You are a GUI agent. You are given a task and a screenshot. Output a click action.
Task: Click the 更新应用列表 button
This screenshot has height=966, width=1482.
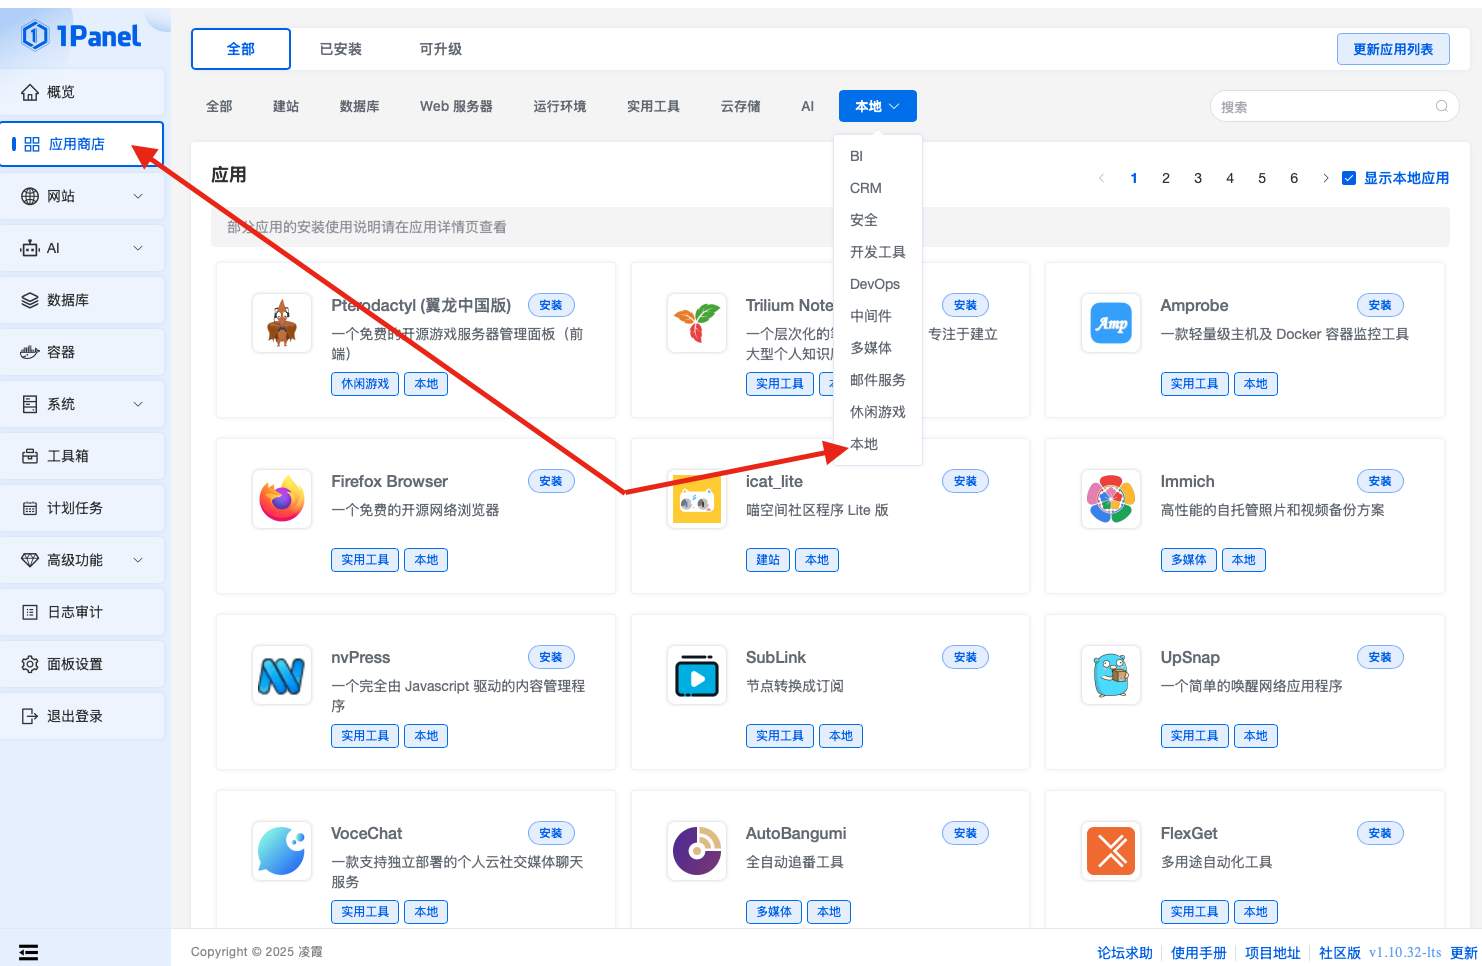pos(1392,49)
